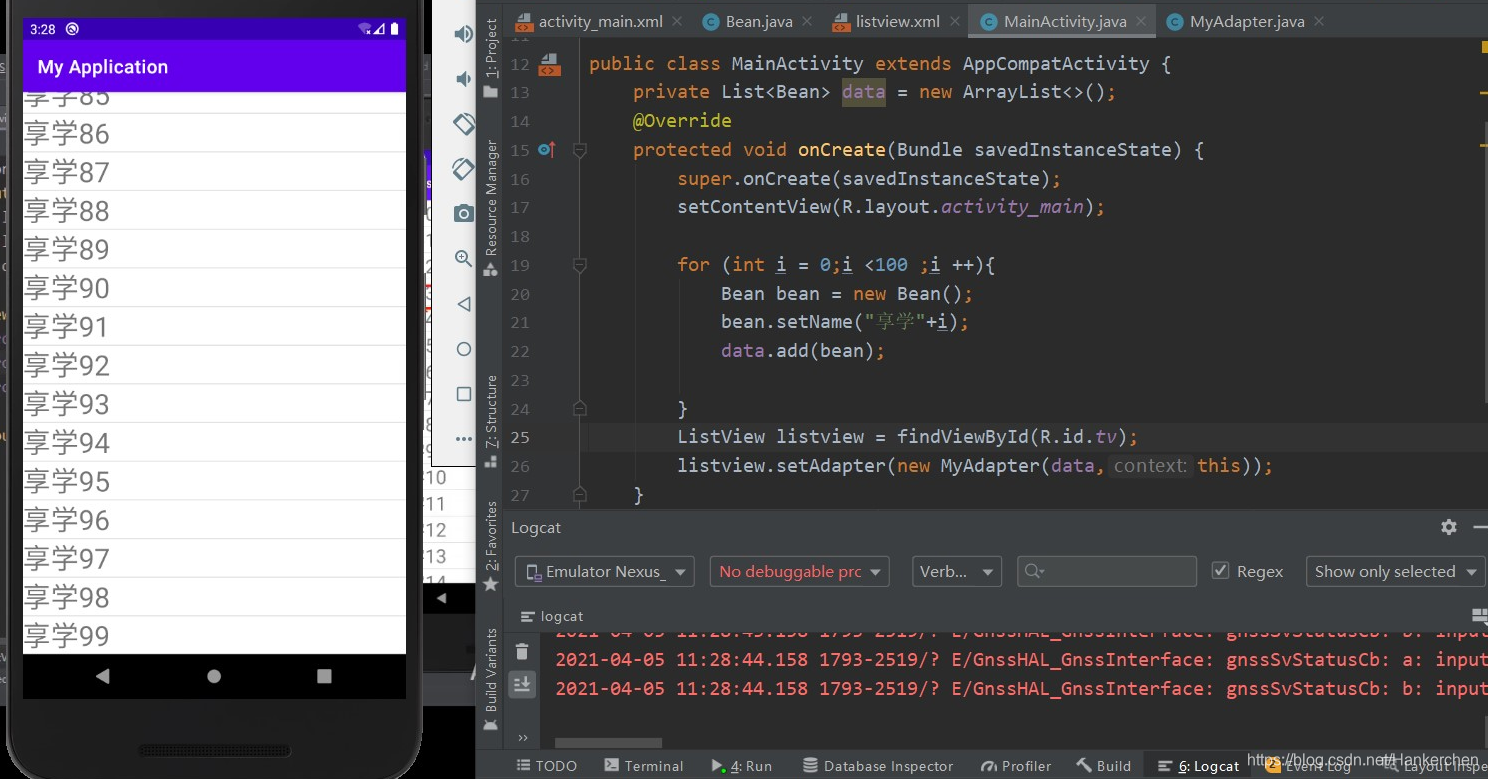Open the Emulator Nexus device dropdown

[604, 572]
